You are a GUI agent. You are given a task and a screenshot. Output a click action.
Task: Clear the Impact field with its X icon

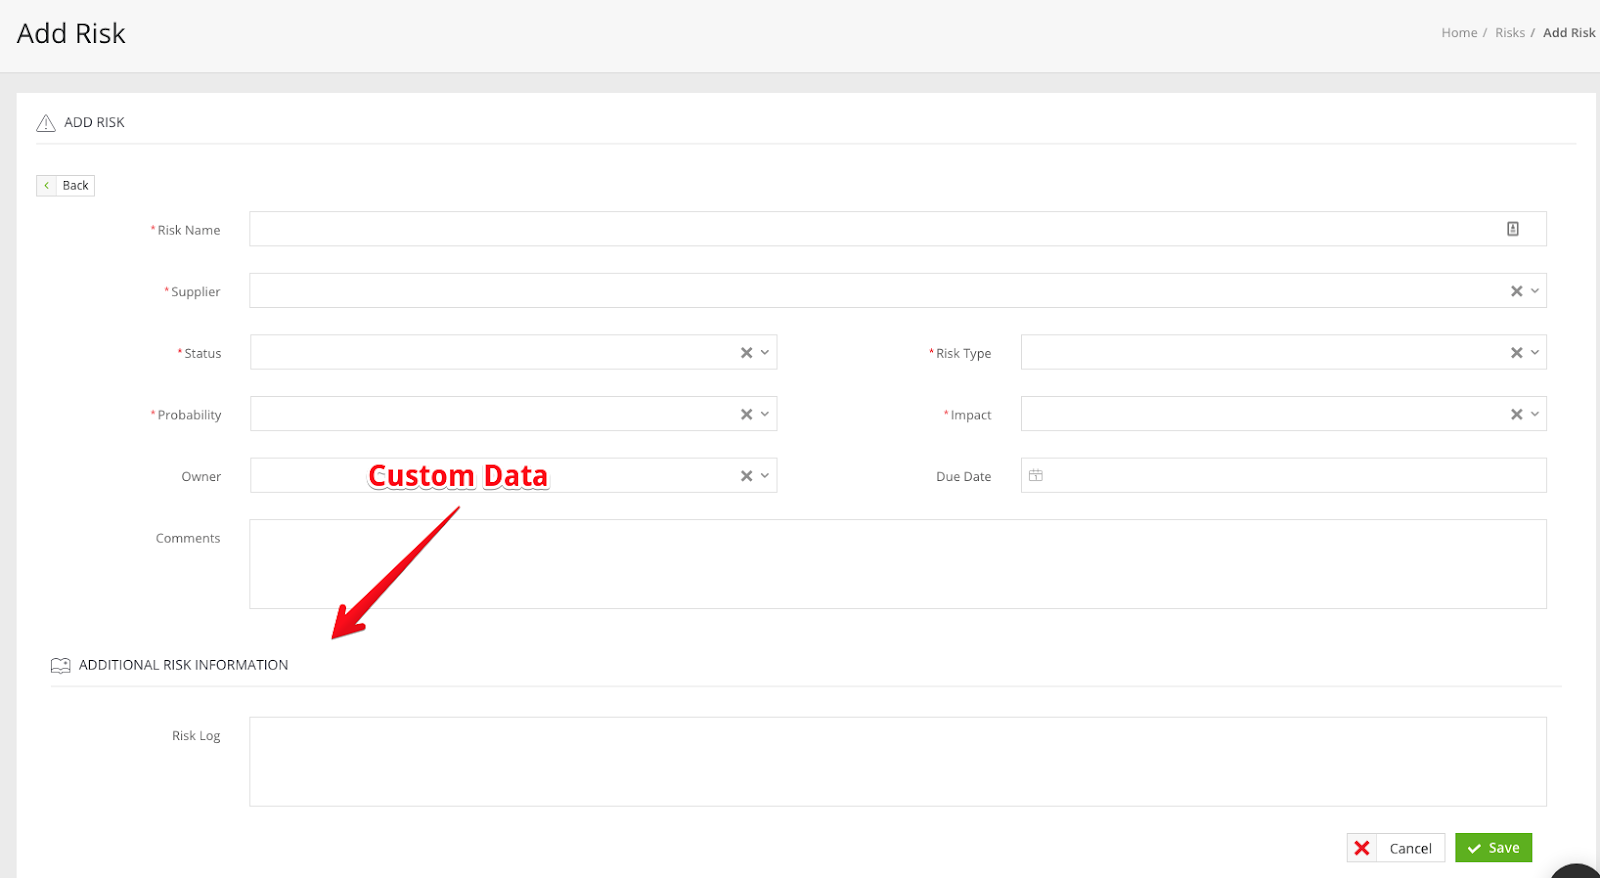pyautogui.click(x=1516, y=414)
